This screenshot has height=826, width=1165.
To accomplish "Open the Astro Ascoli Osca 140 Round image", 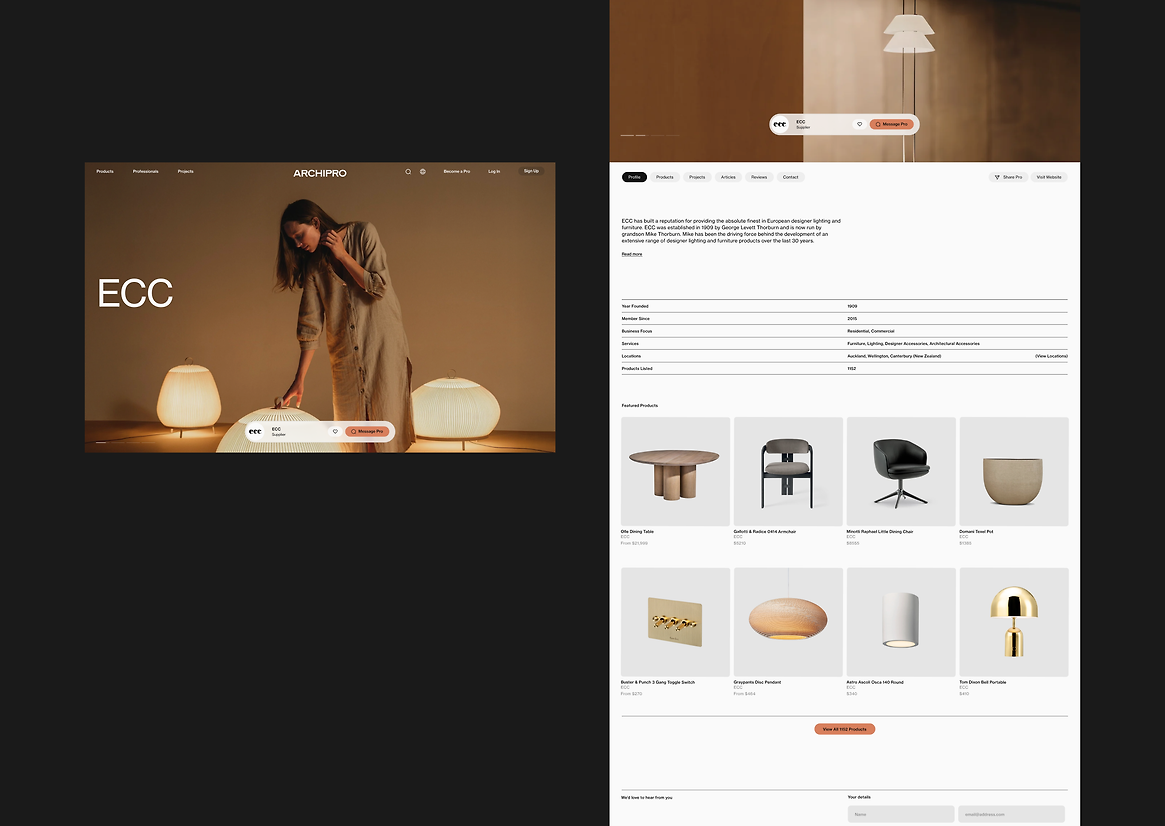I will click(901, 622).
